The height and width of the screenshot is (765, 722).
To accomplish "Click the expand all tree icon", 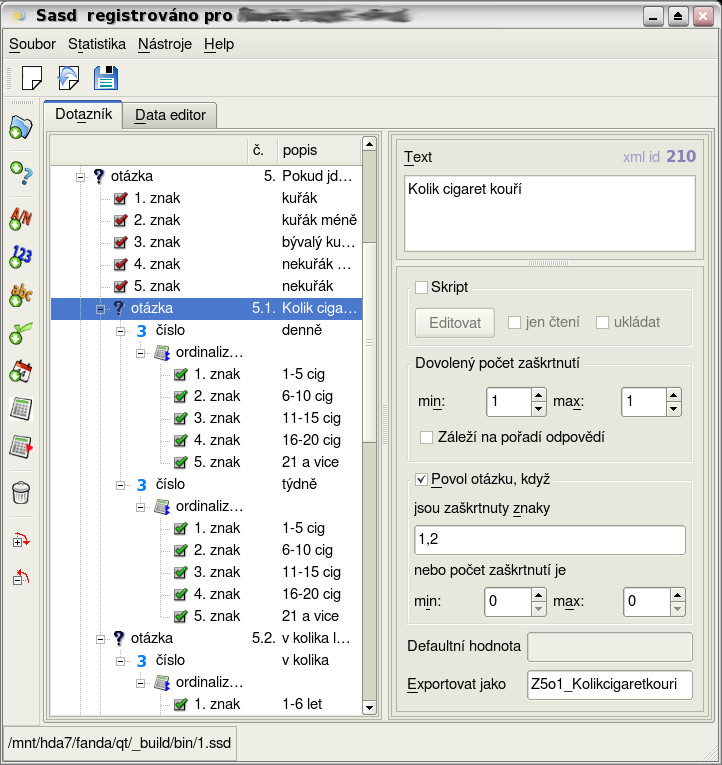I will (21, 540).
